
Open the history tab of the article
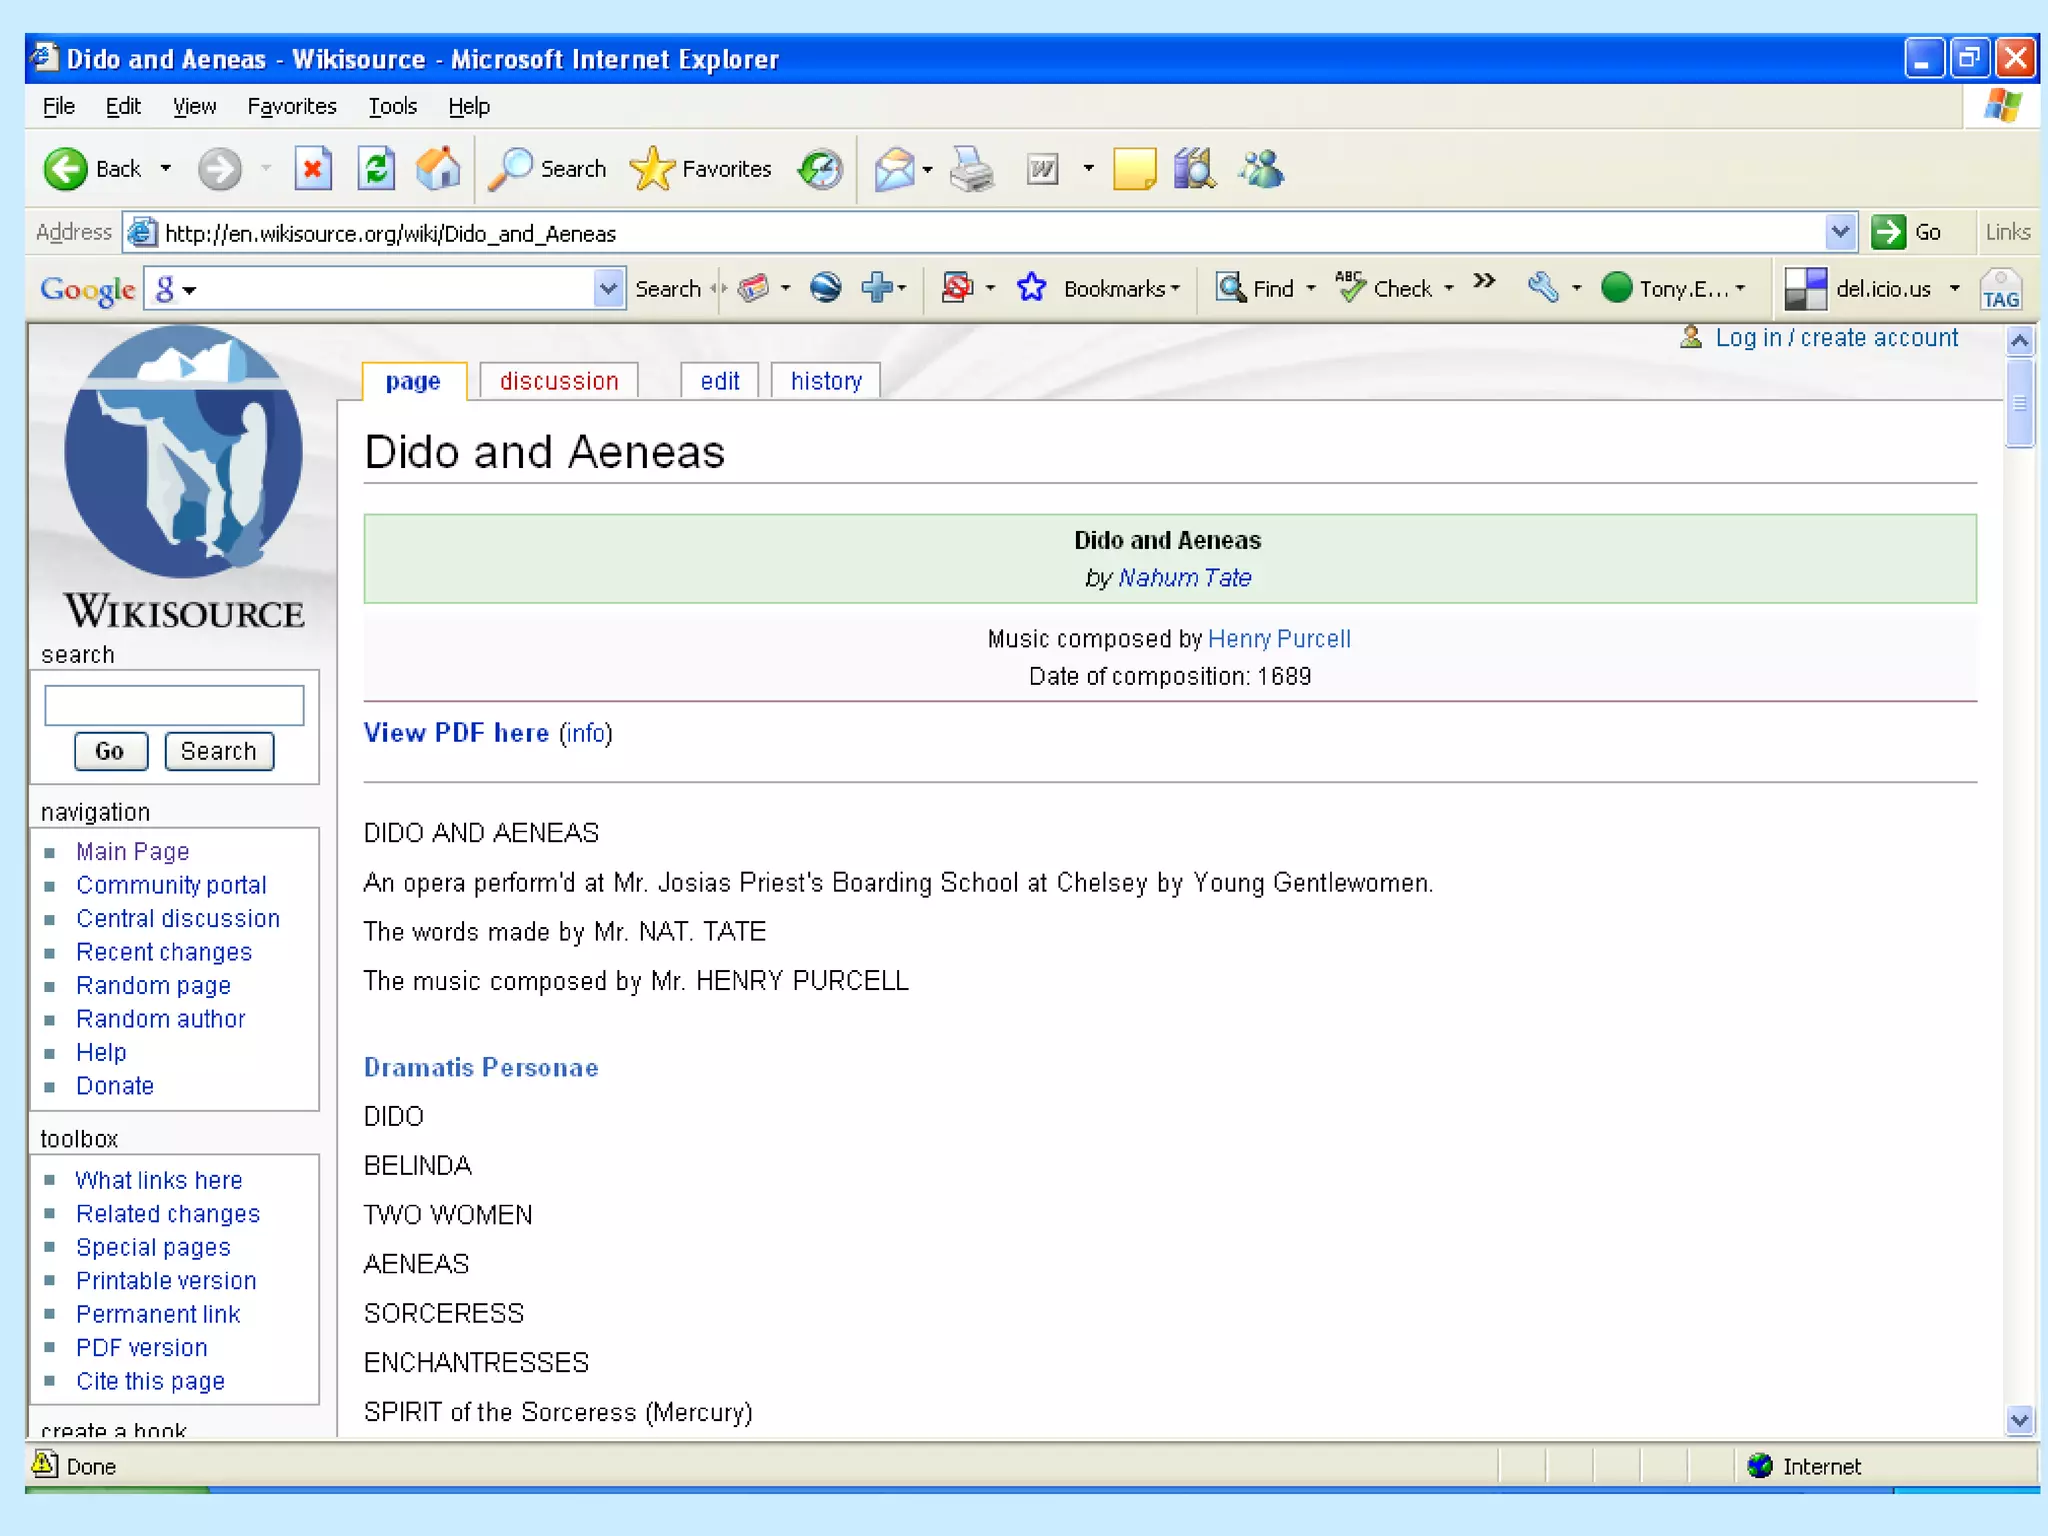pos(825,381)
